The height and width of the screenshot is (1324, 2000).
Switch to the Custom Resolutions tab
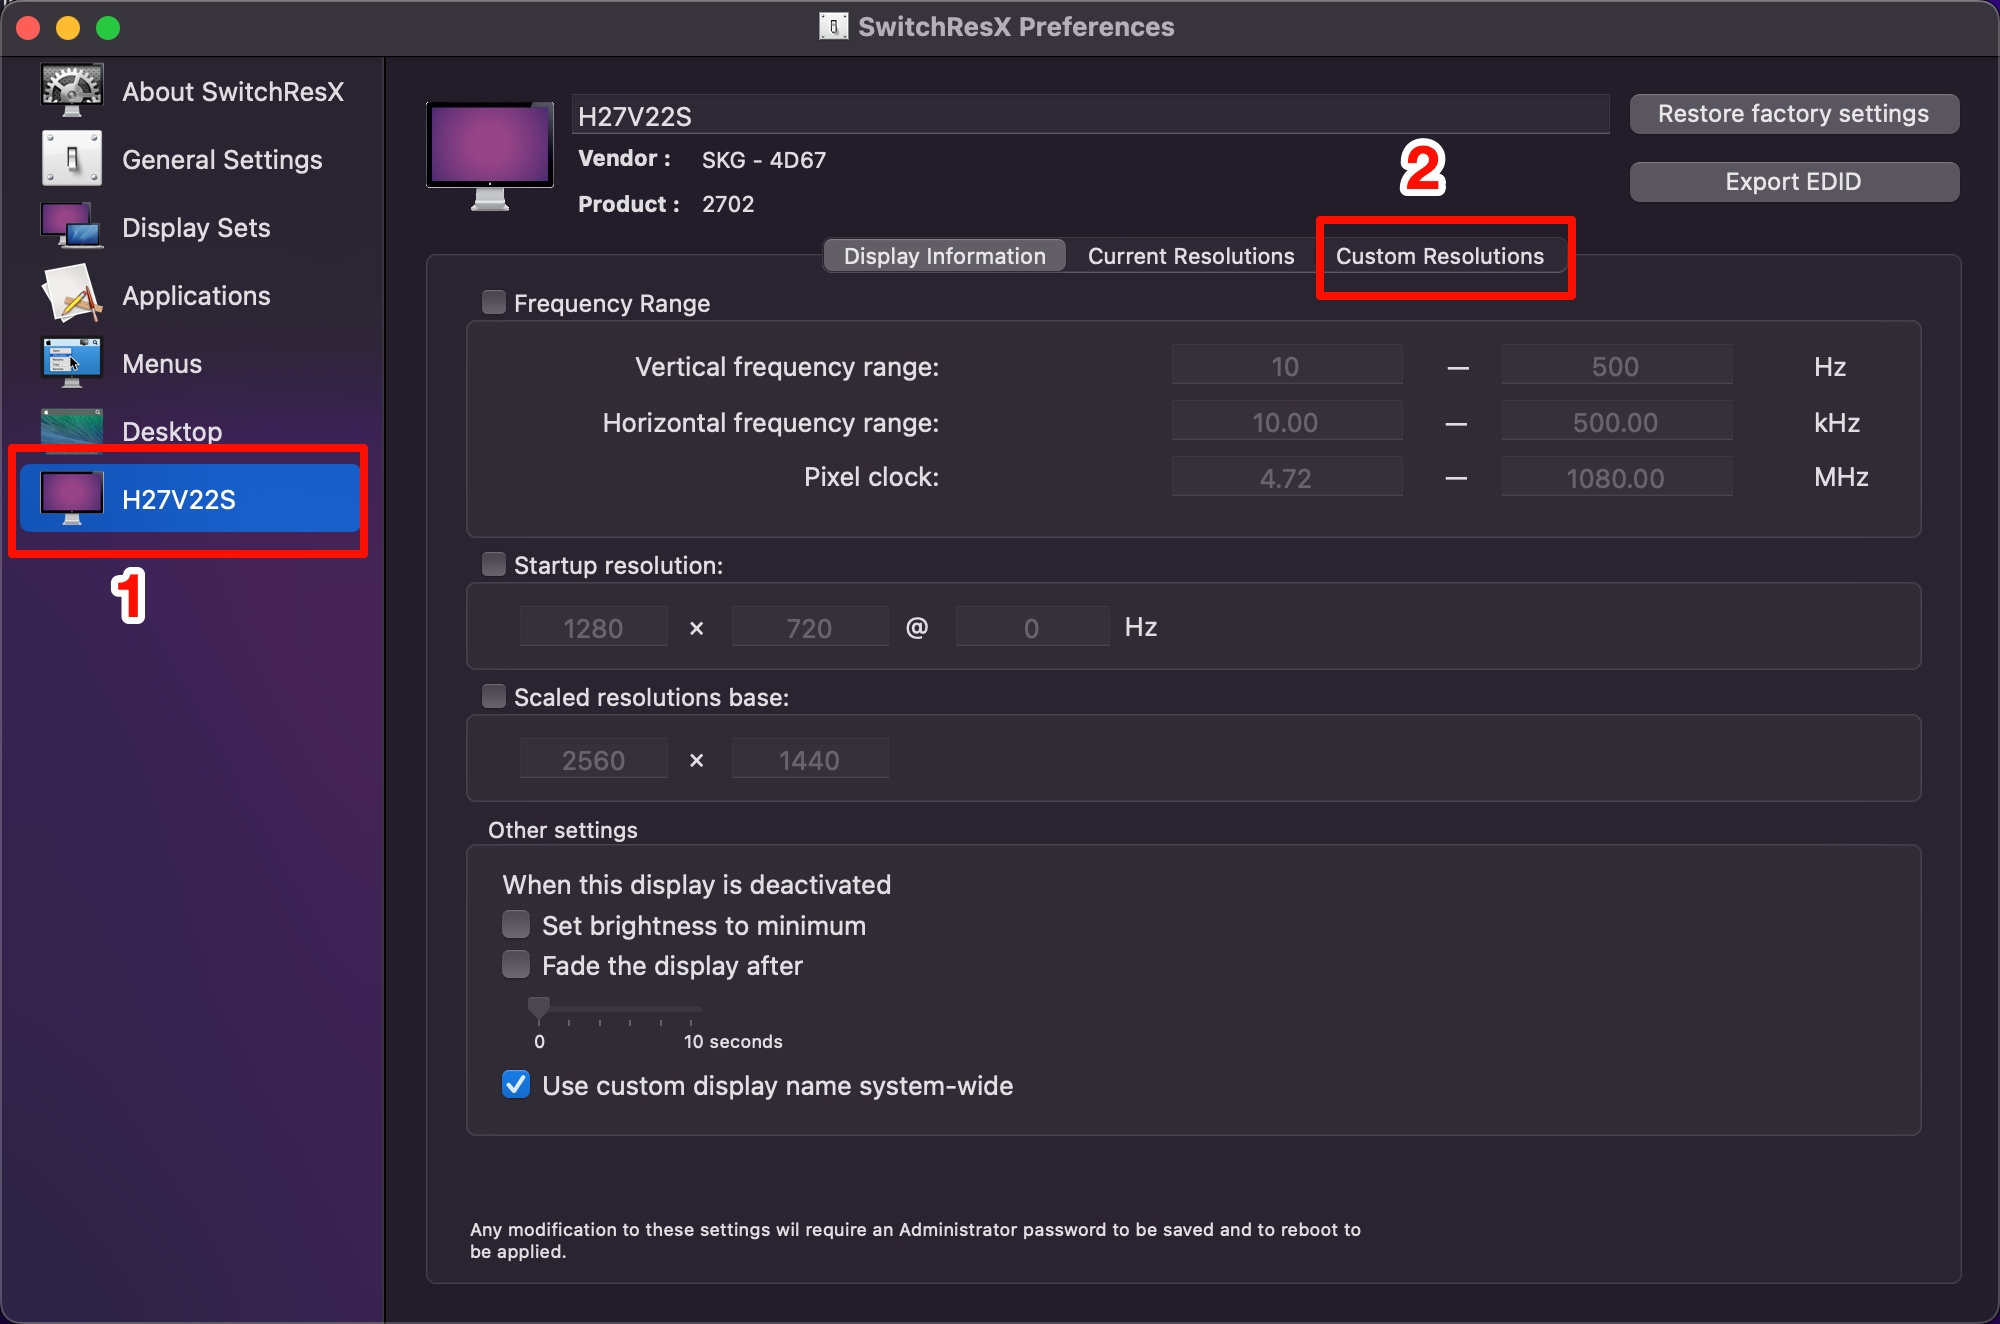coord(1439,256)
